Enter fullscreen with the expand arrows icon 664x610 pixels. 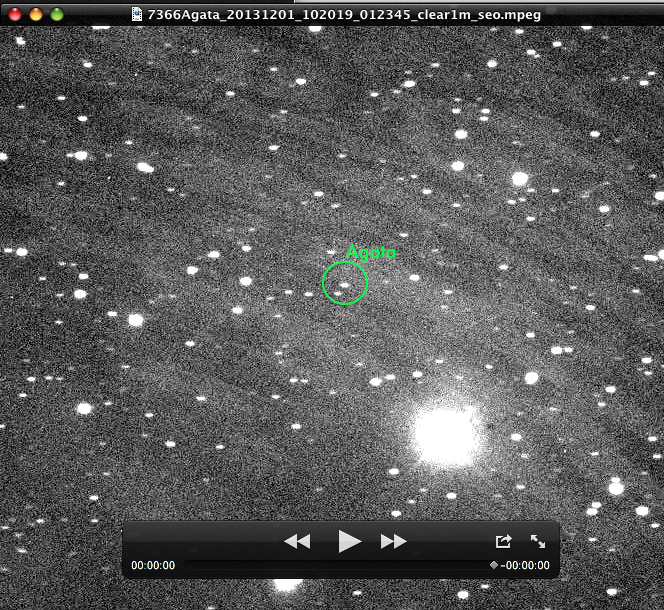coord(538,541)
